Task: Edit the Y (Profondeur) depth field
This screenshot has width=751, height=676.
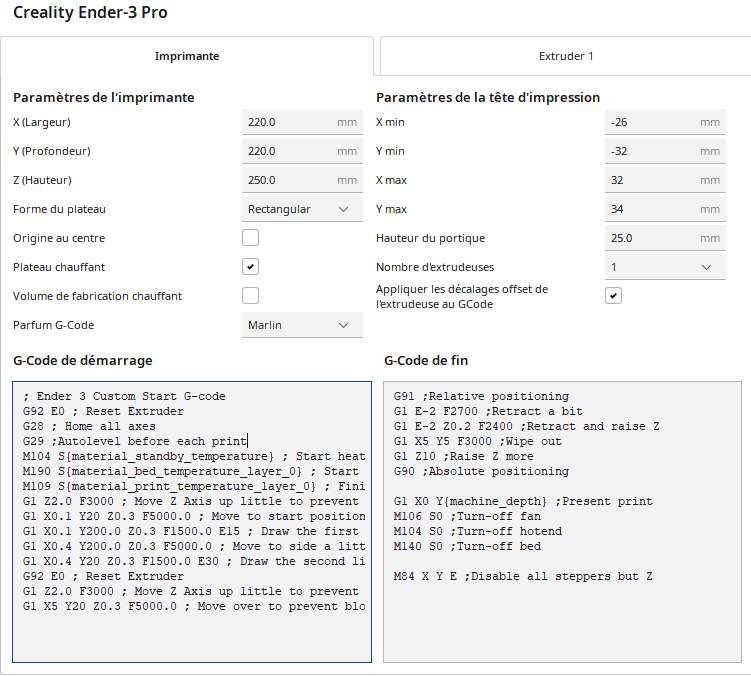Action: 302,151
